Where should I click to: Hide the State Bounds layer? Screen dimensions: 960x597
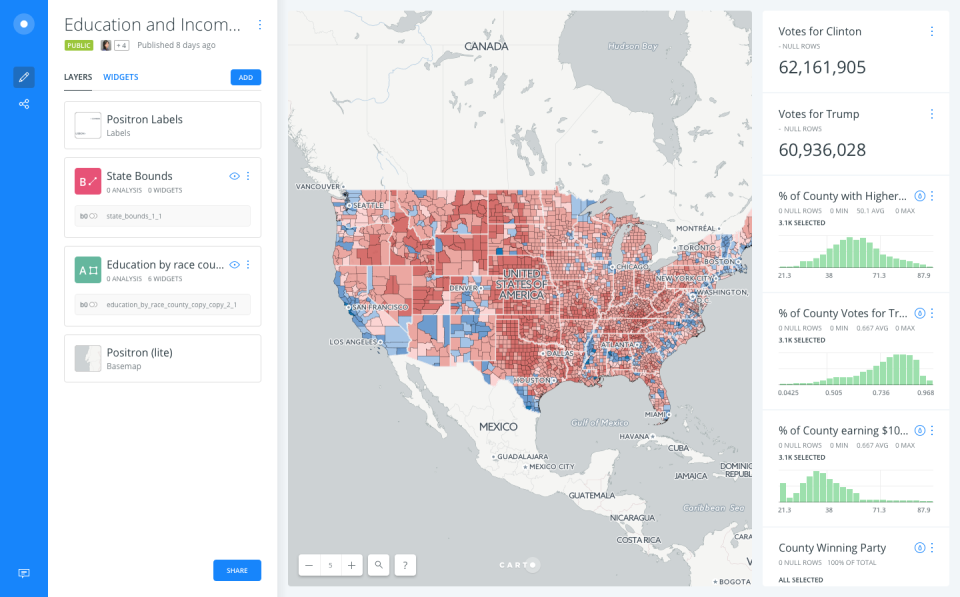(234, 176)
